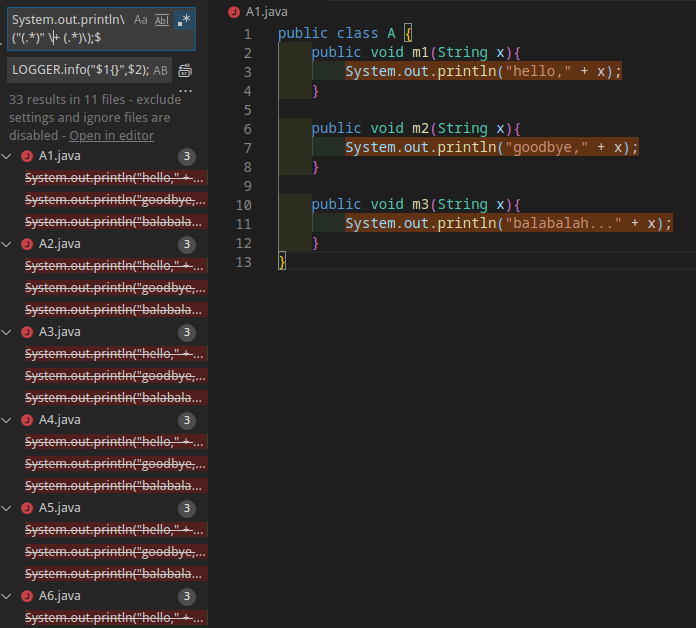Toggle Match Case in search field
This screenshot has height=628, width=696.
coord(141,20)
